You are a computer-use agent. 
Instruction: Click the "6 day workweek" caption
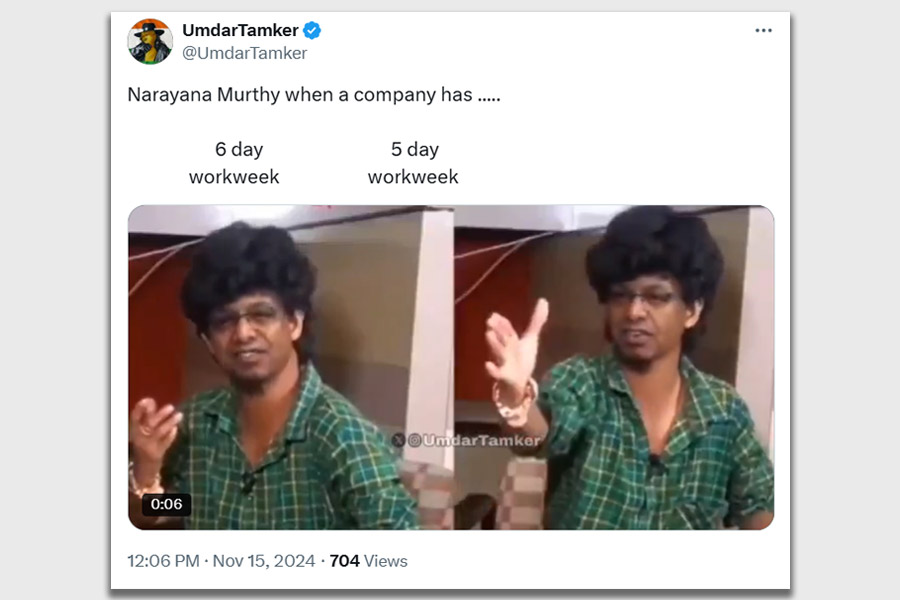(x=234, y=163)
